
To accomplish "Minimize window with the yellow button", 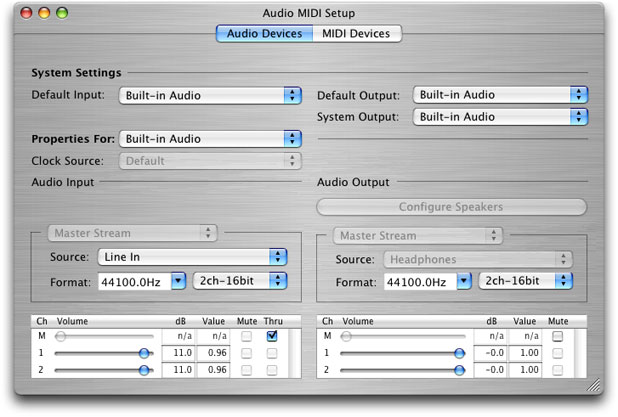I will point(44,13).
